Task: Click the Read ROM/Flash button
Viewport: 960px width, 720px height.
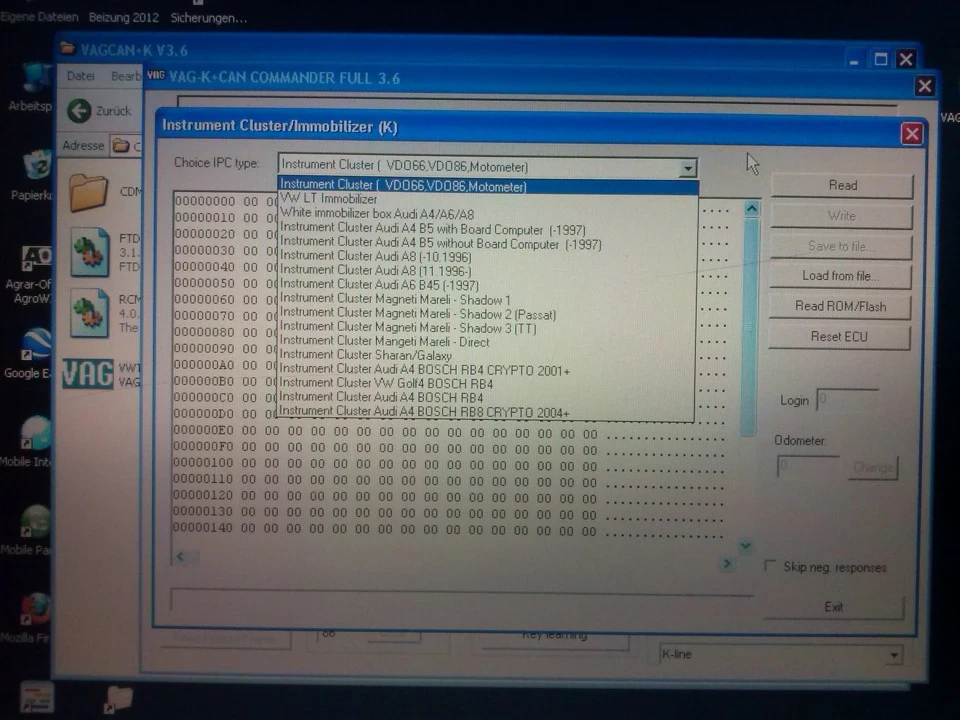Action: 840,306
